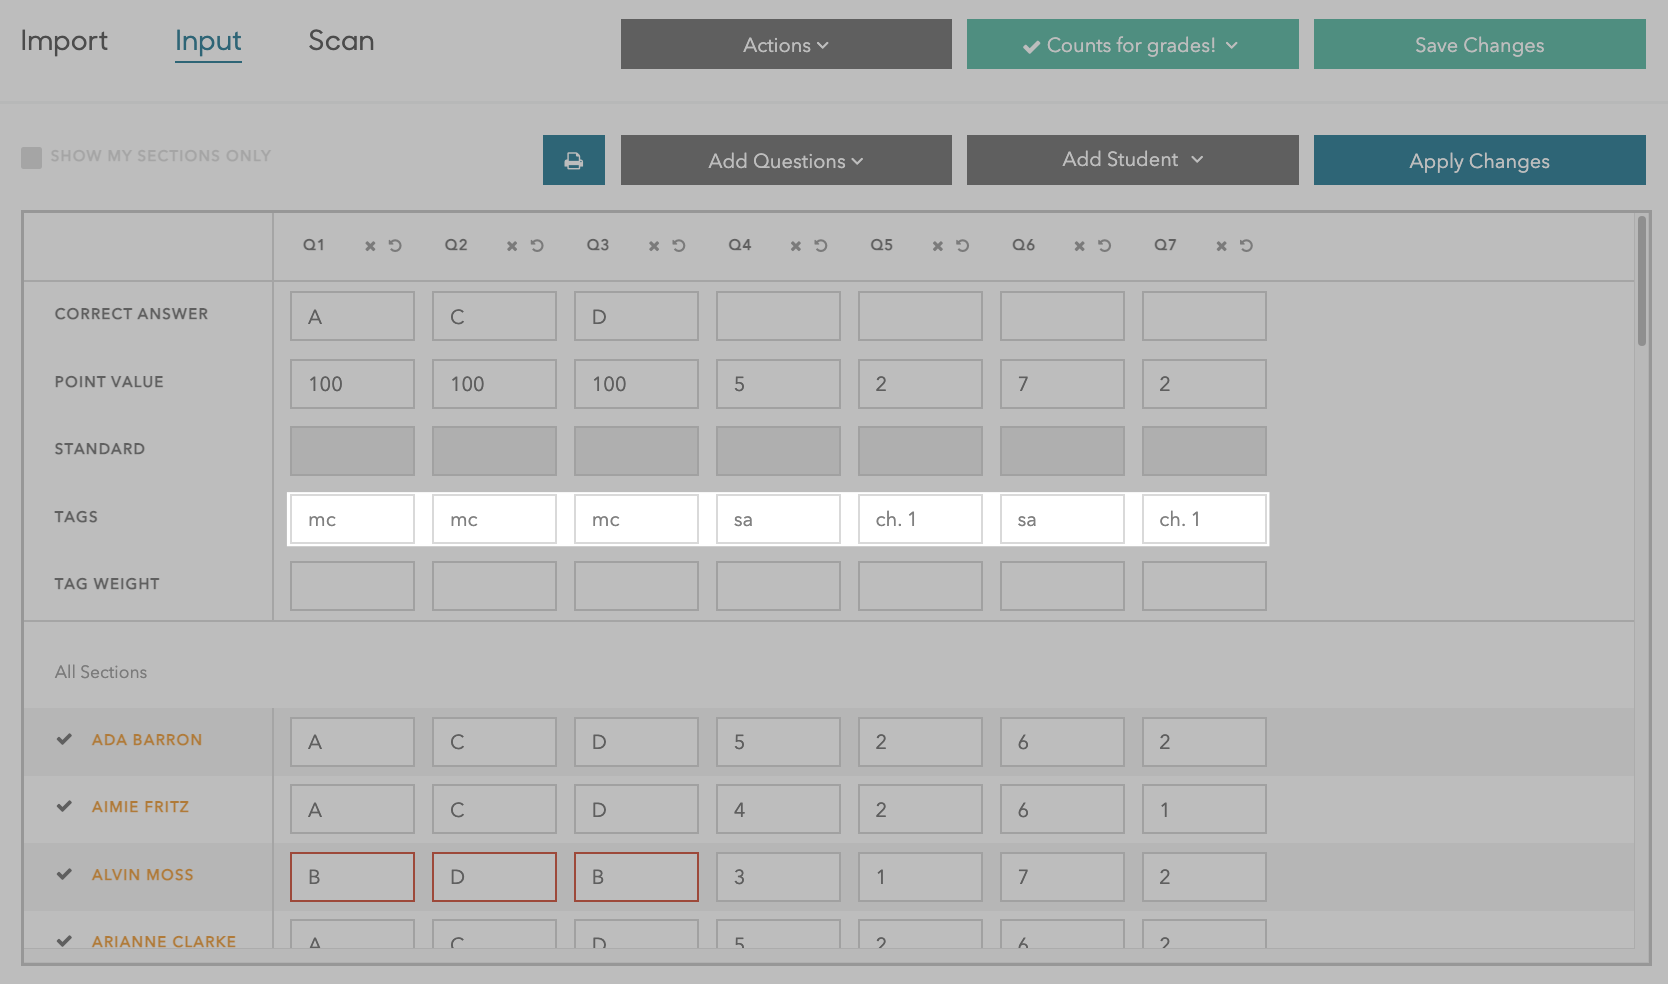Click the undo icon next to Q6

(1105, 246)
